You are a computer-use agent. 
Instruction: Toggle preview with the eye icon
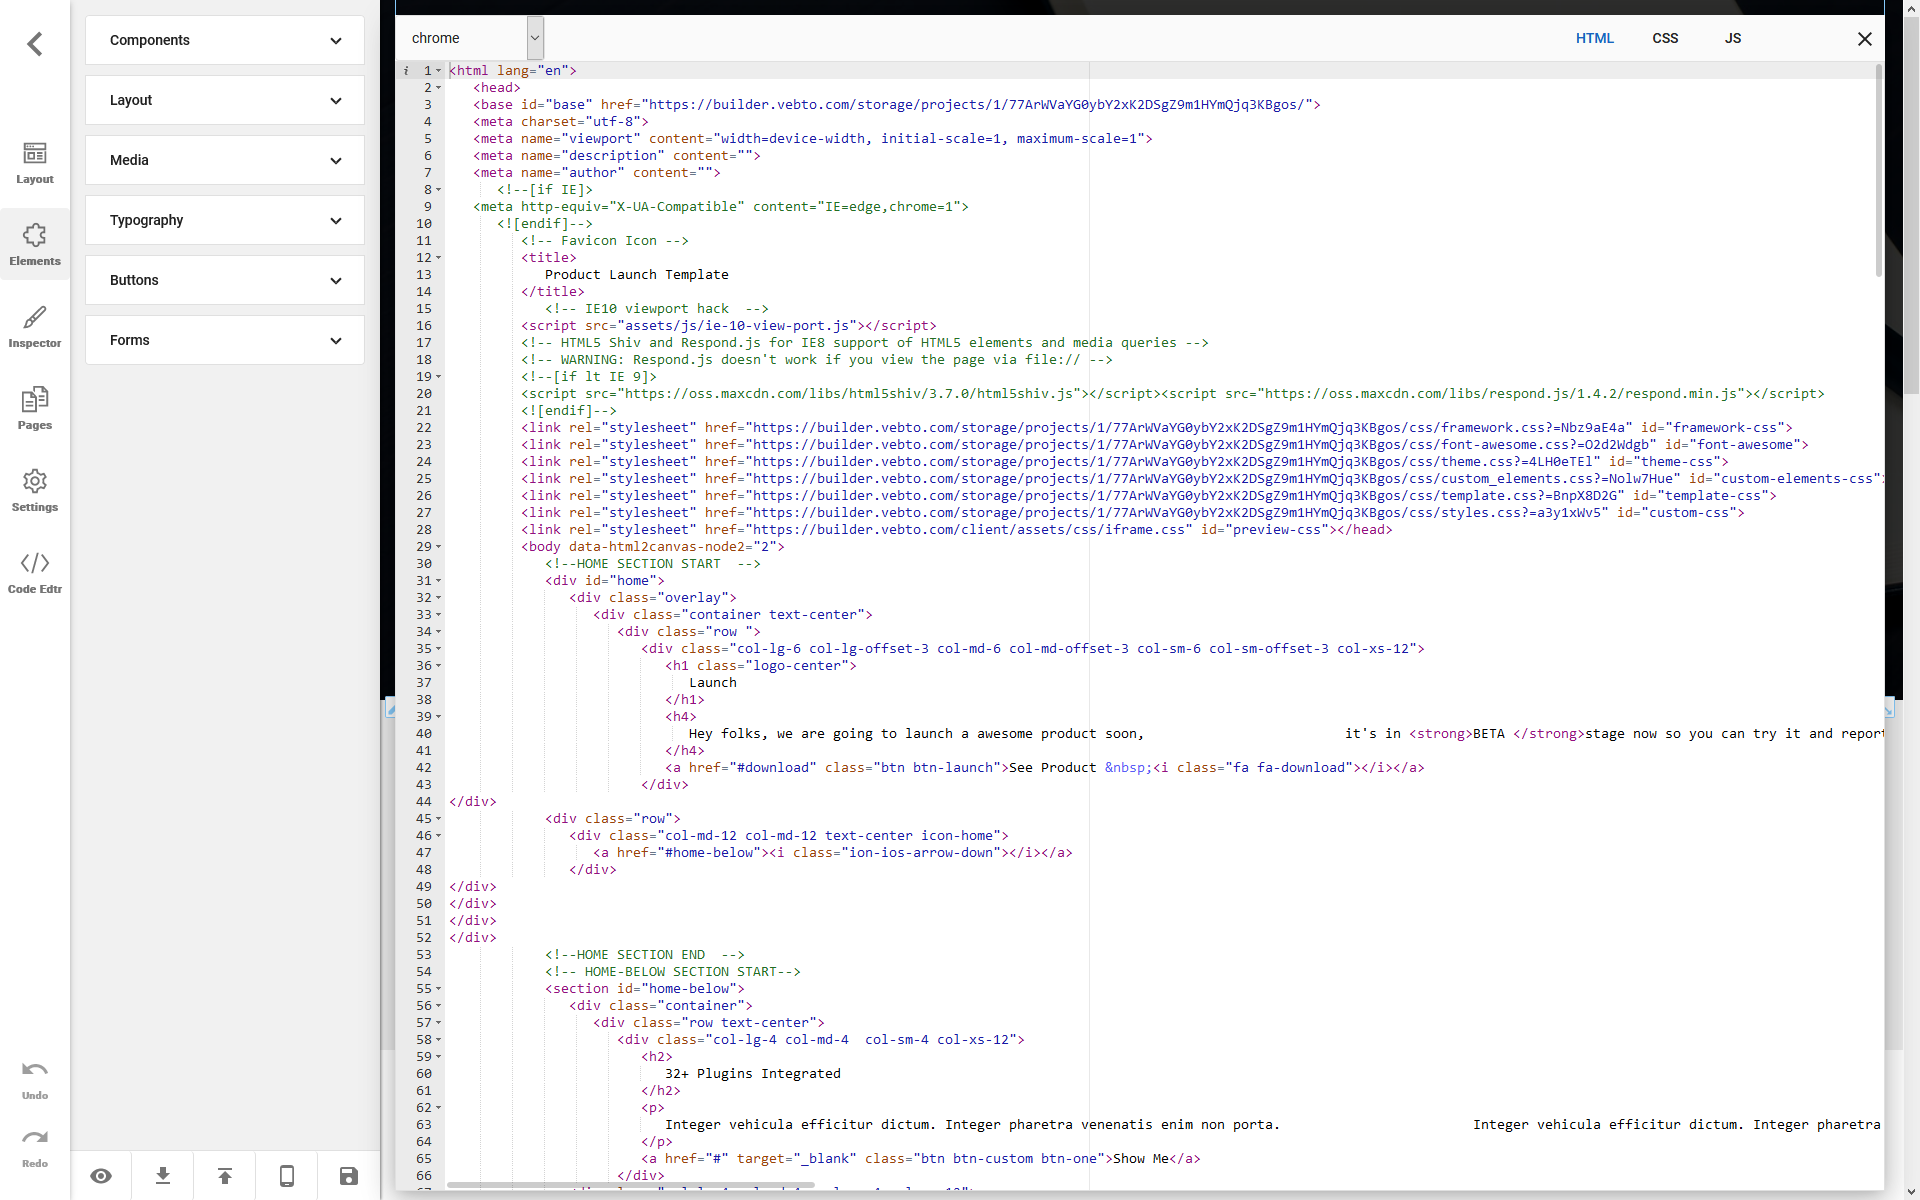pos(101,1176)
